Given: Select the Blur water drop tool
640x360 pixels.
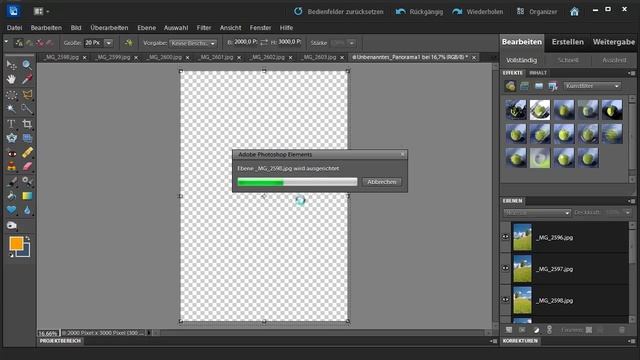Looking at the screenshot, I should click(x=27, y=210).
